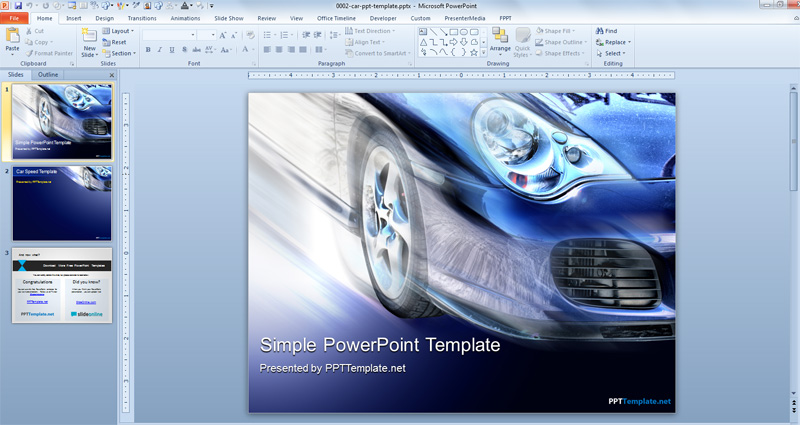The width and height of the screenshot is (800, 425).
Task: Click the New Slide icon
Action: click(x=89, y=36)
